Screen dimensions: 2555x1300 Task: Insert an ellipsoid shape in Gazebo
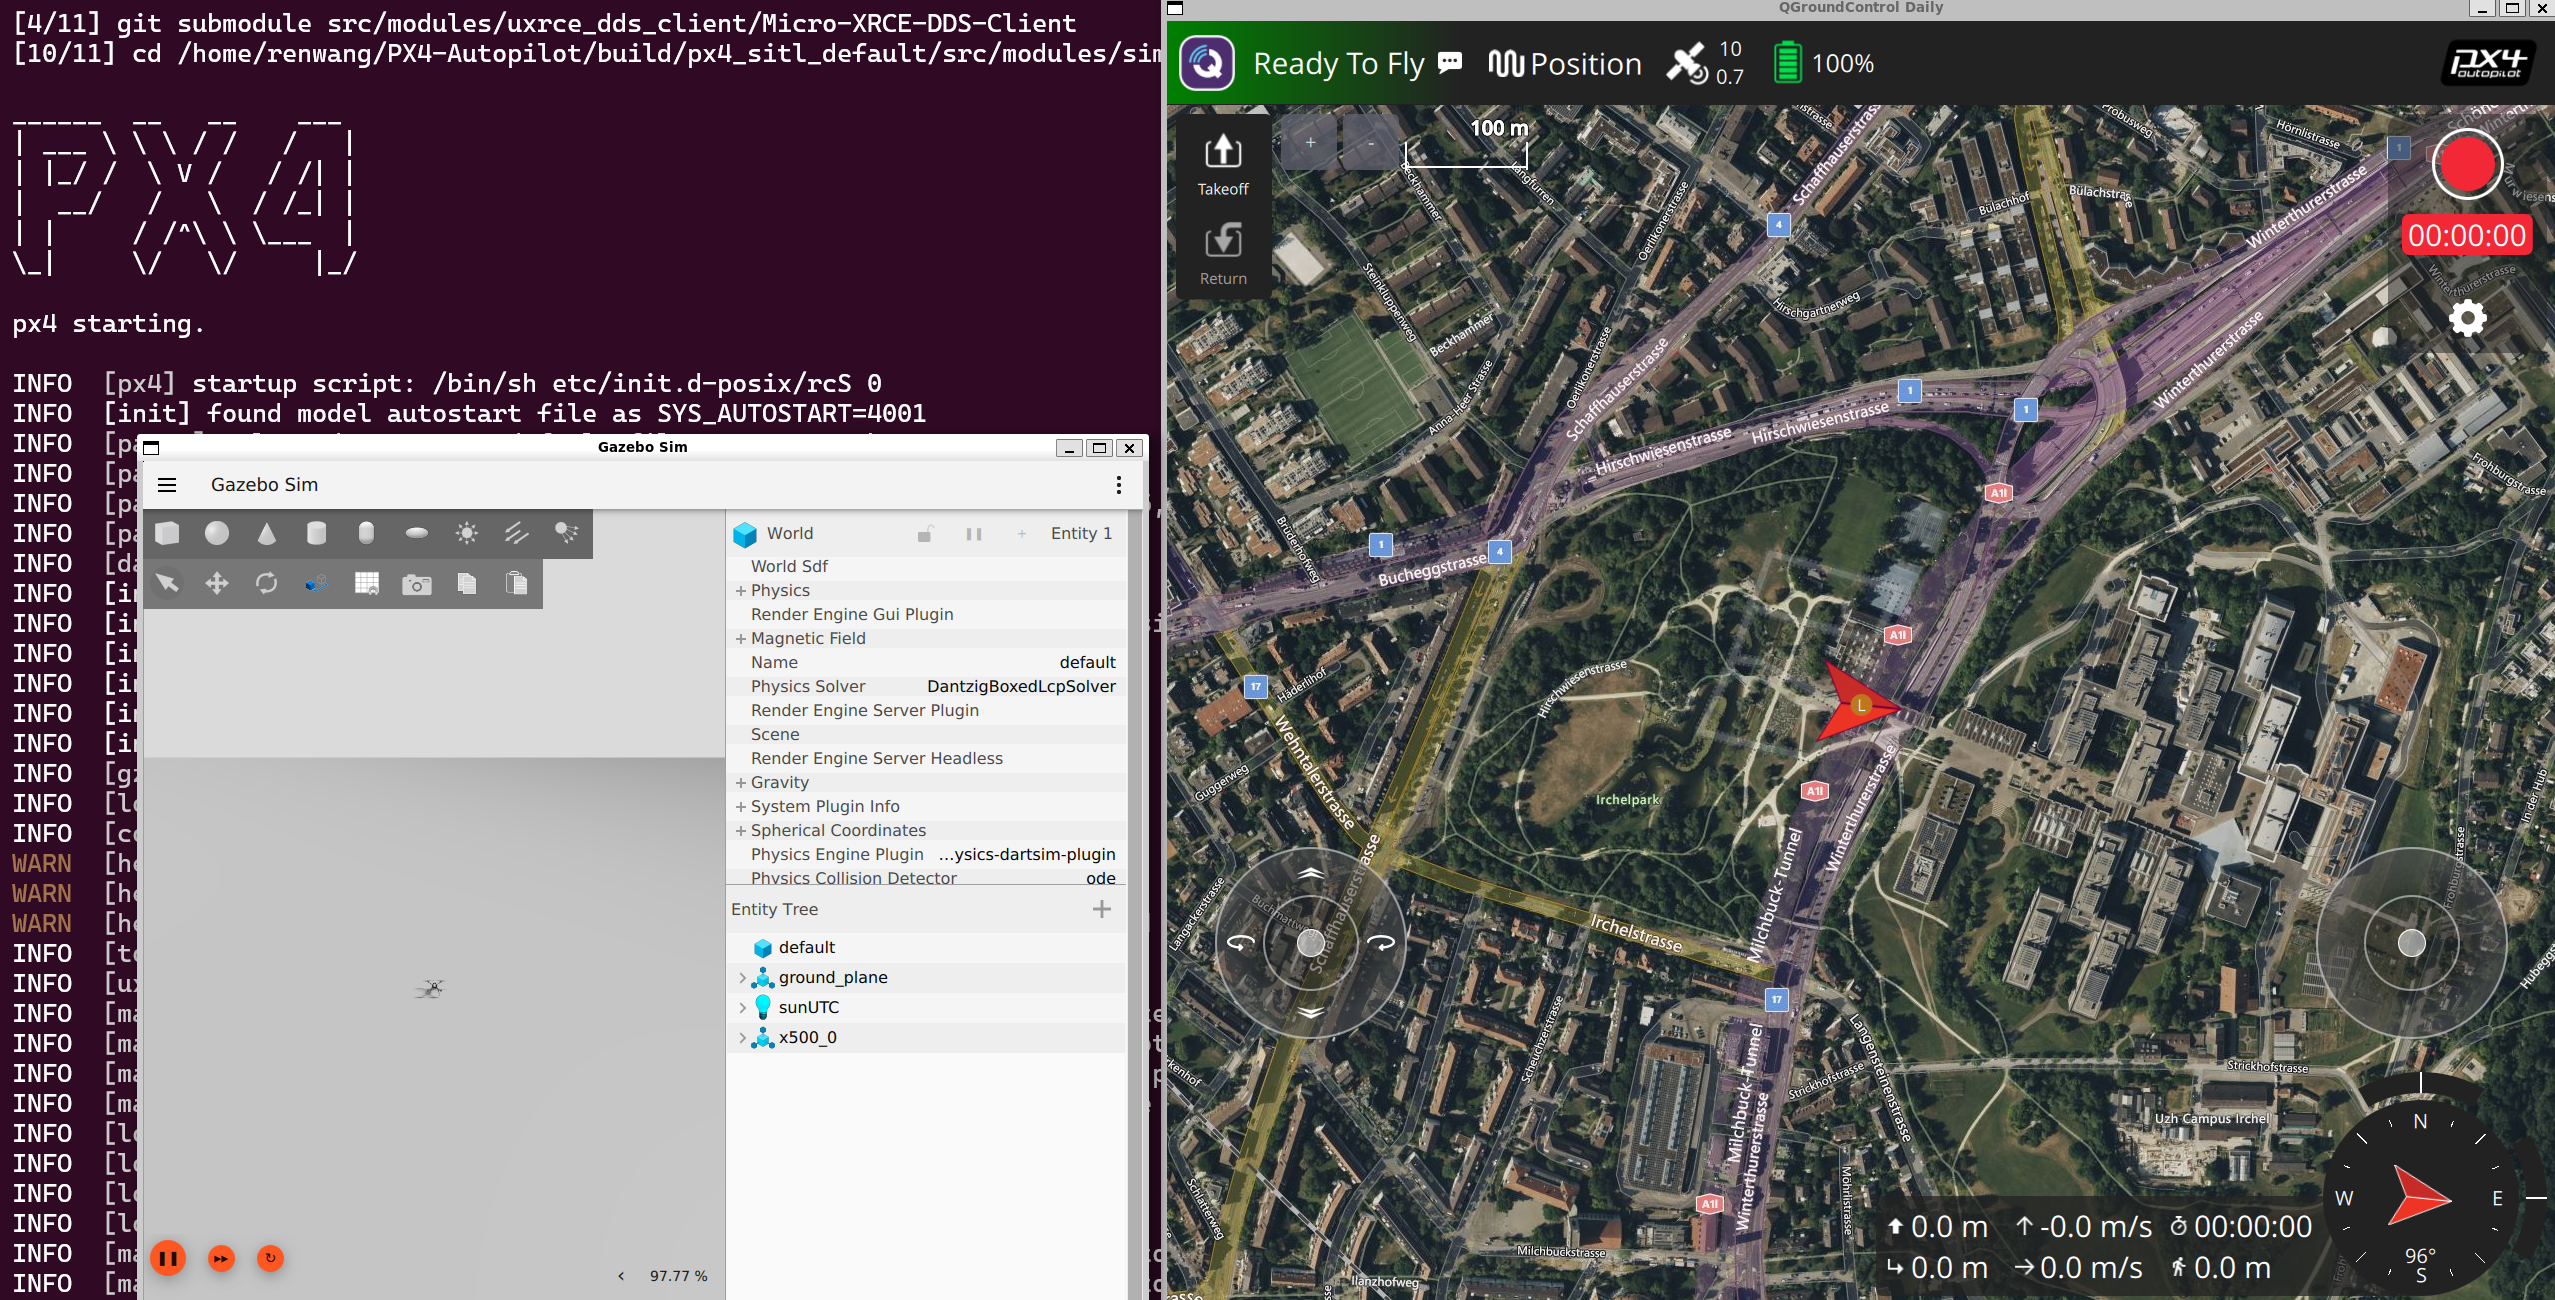click(417, 533)
